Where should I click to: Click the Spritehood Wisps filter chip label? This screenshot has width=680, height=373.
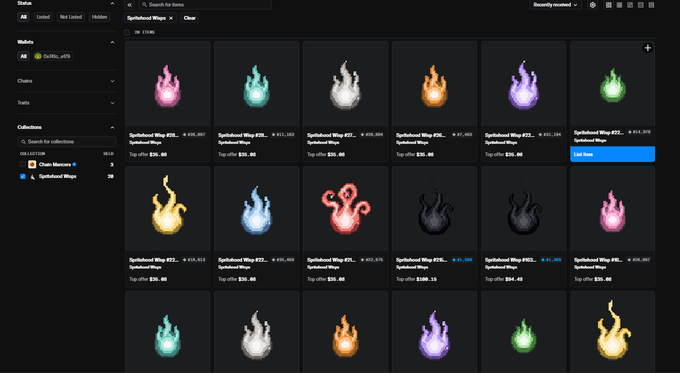coord(147,18)
